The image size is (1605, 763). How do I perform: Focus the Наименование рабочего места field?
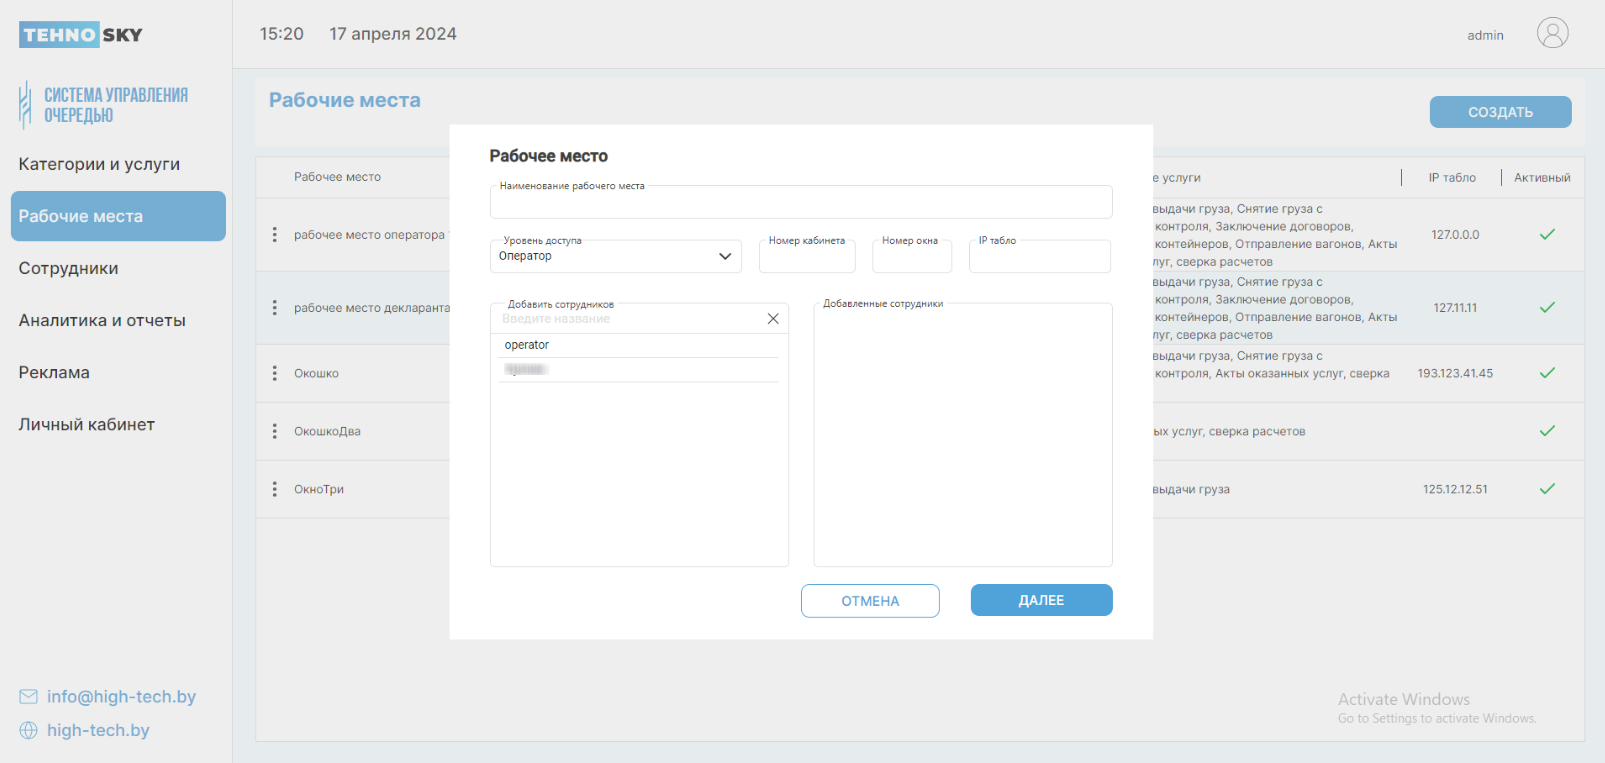click(x=800, y=204)
